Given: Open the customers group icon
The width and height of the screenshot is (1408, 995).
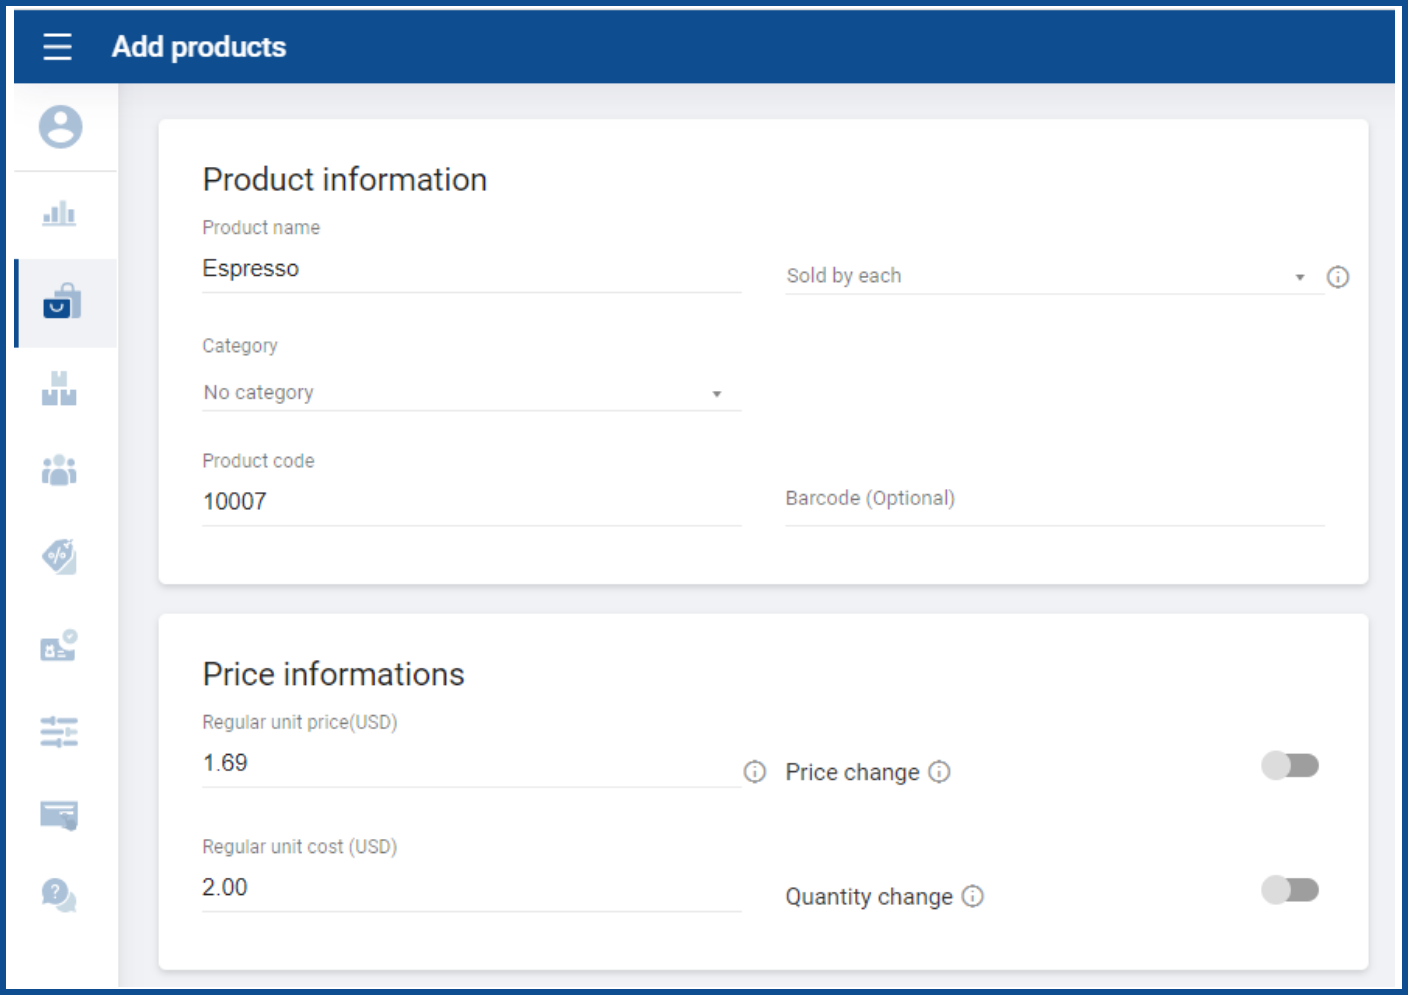Looking at the screenshot, I should coord(59,470).
